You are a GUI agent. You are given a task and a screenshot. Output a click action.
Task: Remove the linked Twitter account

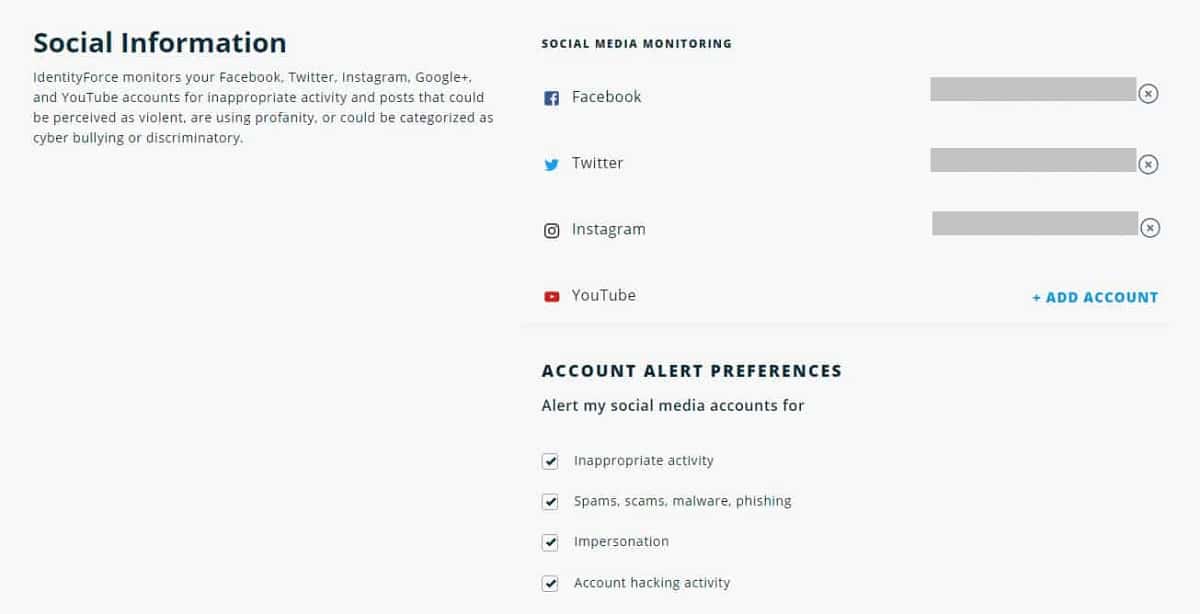tap(1149, 164)
